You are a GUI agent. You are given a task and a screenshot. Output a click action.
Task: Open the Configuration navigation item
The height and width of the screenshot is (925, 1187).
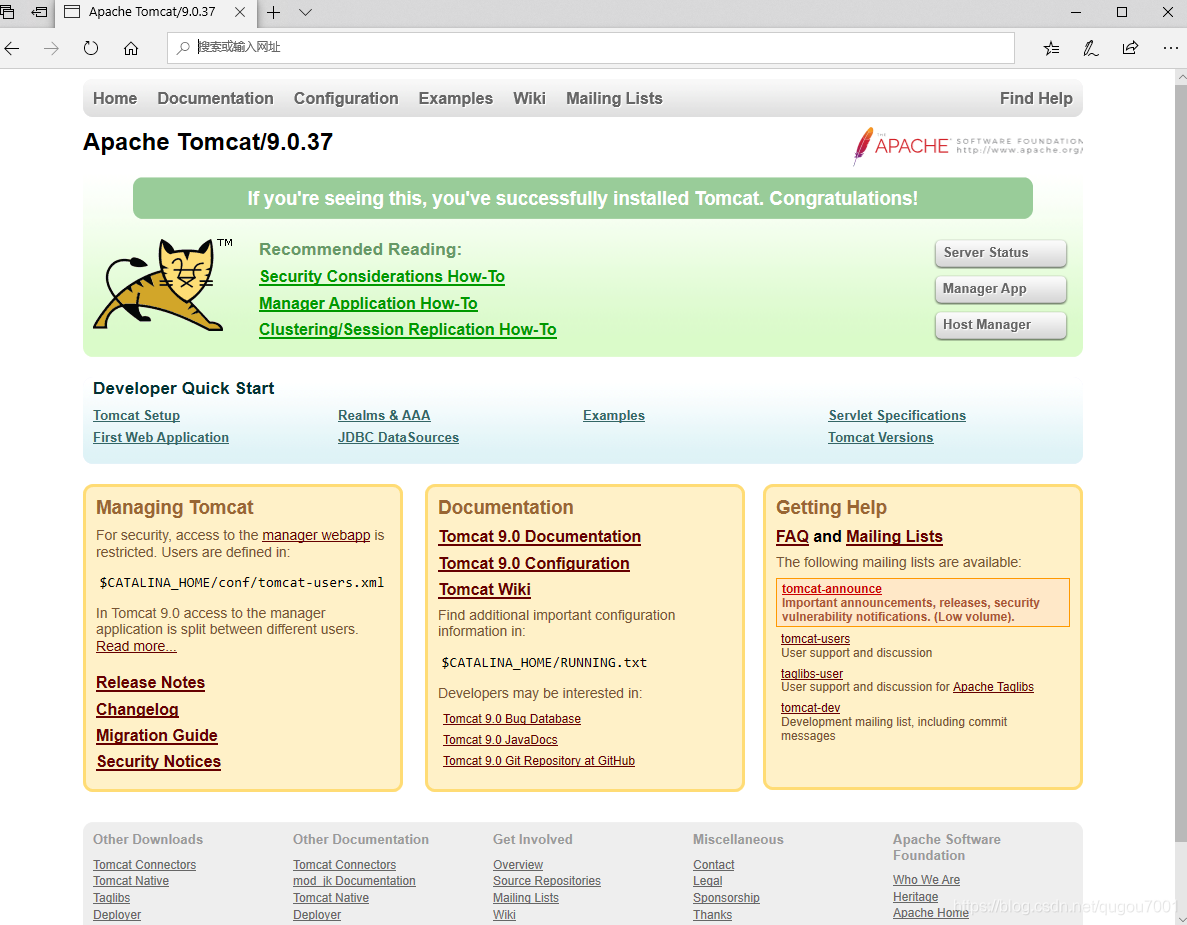pyautogui.click(x=346, y=98)
